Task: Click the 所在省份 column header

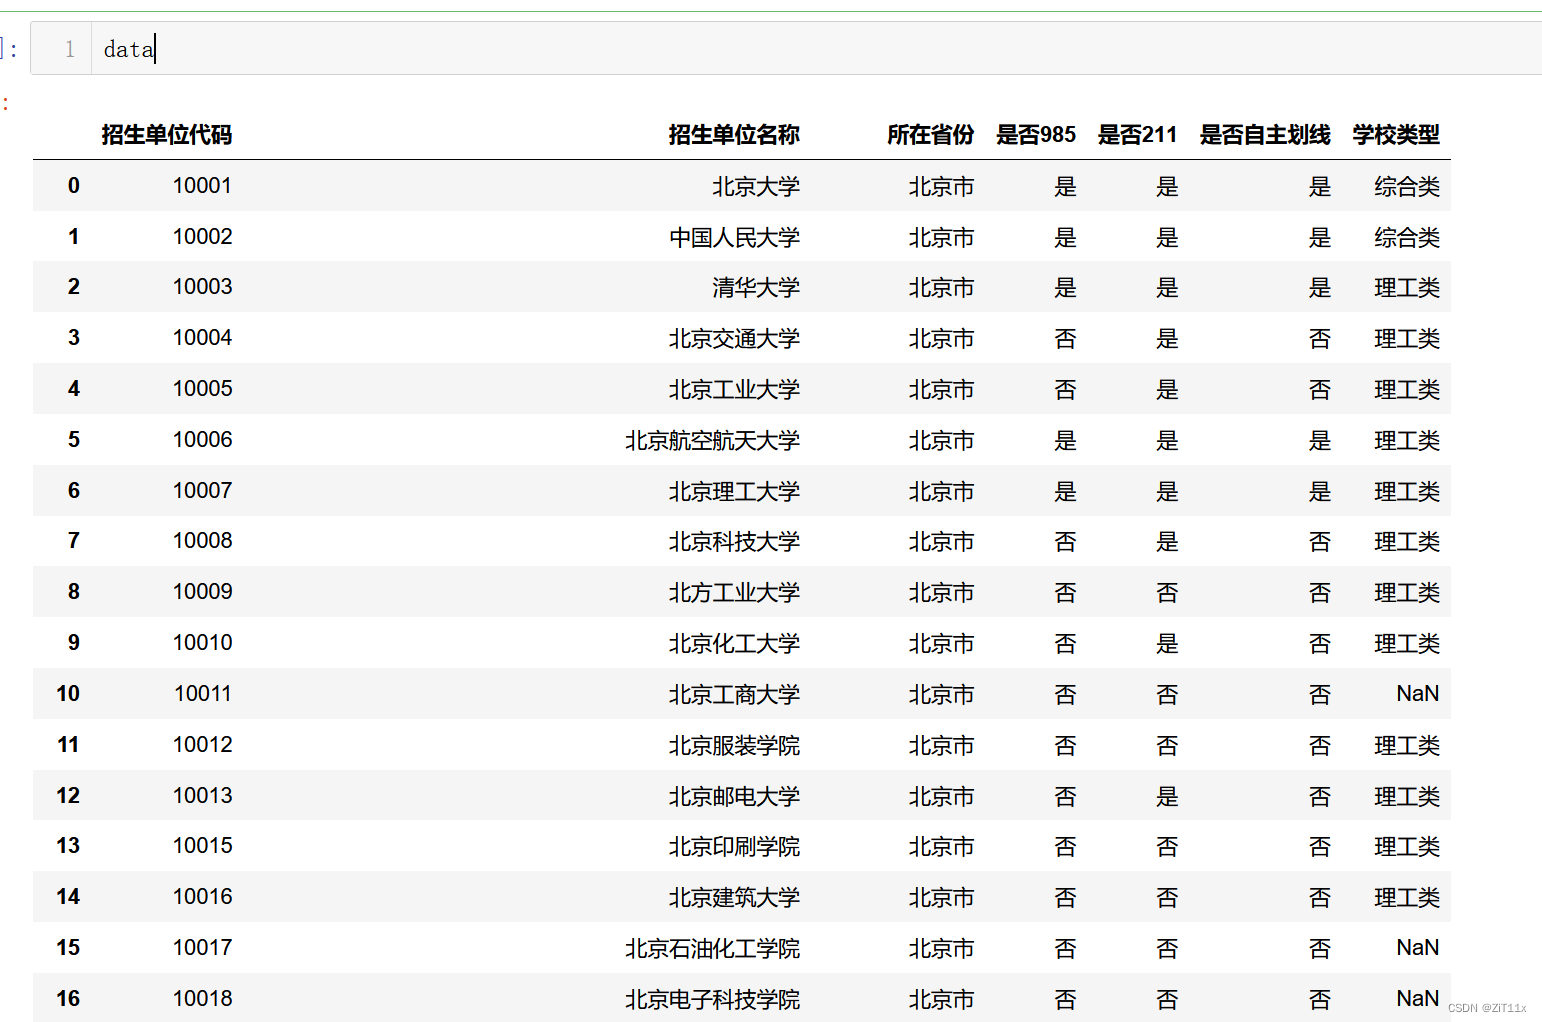Action: (x=931, y=135)
